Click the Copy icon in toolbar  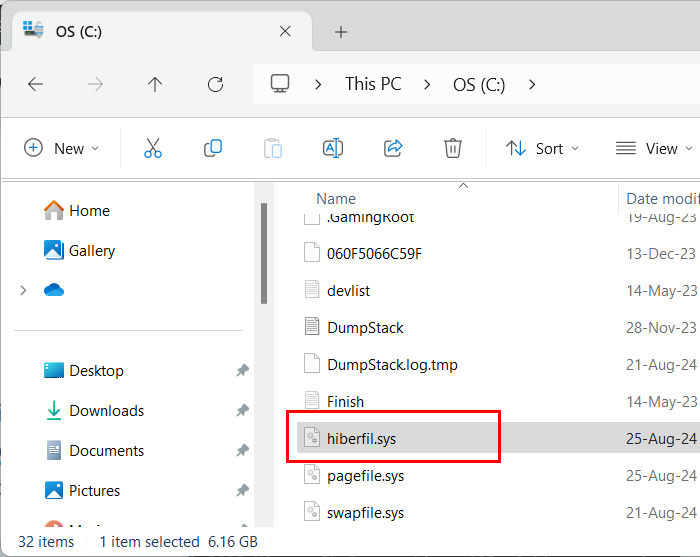click(x=213, y=148)
